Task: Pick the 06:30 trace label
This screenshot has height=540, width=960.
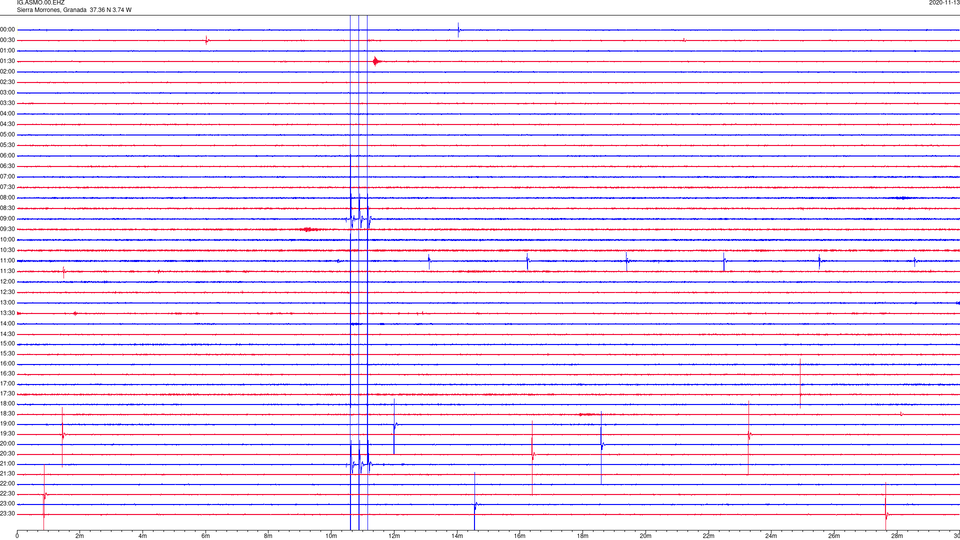Action: pos(8,166)
